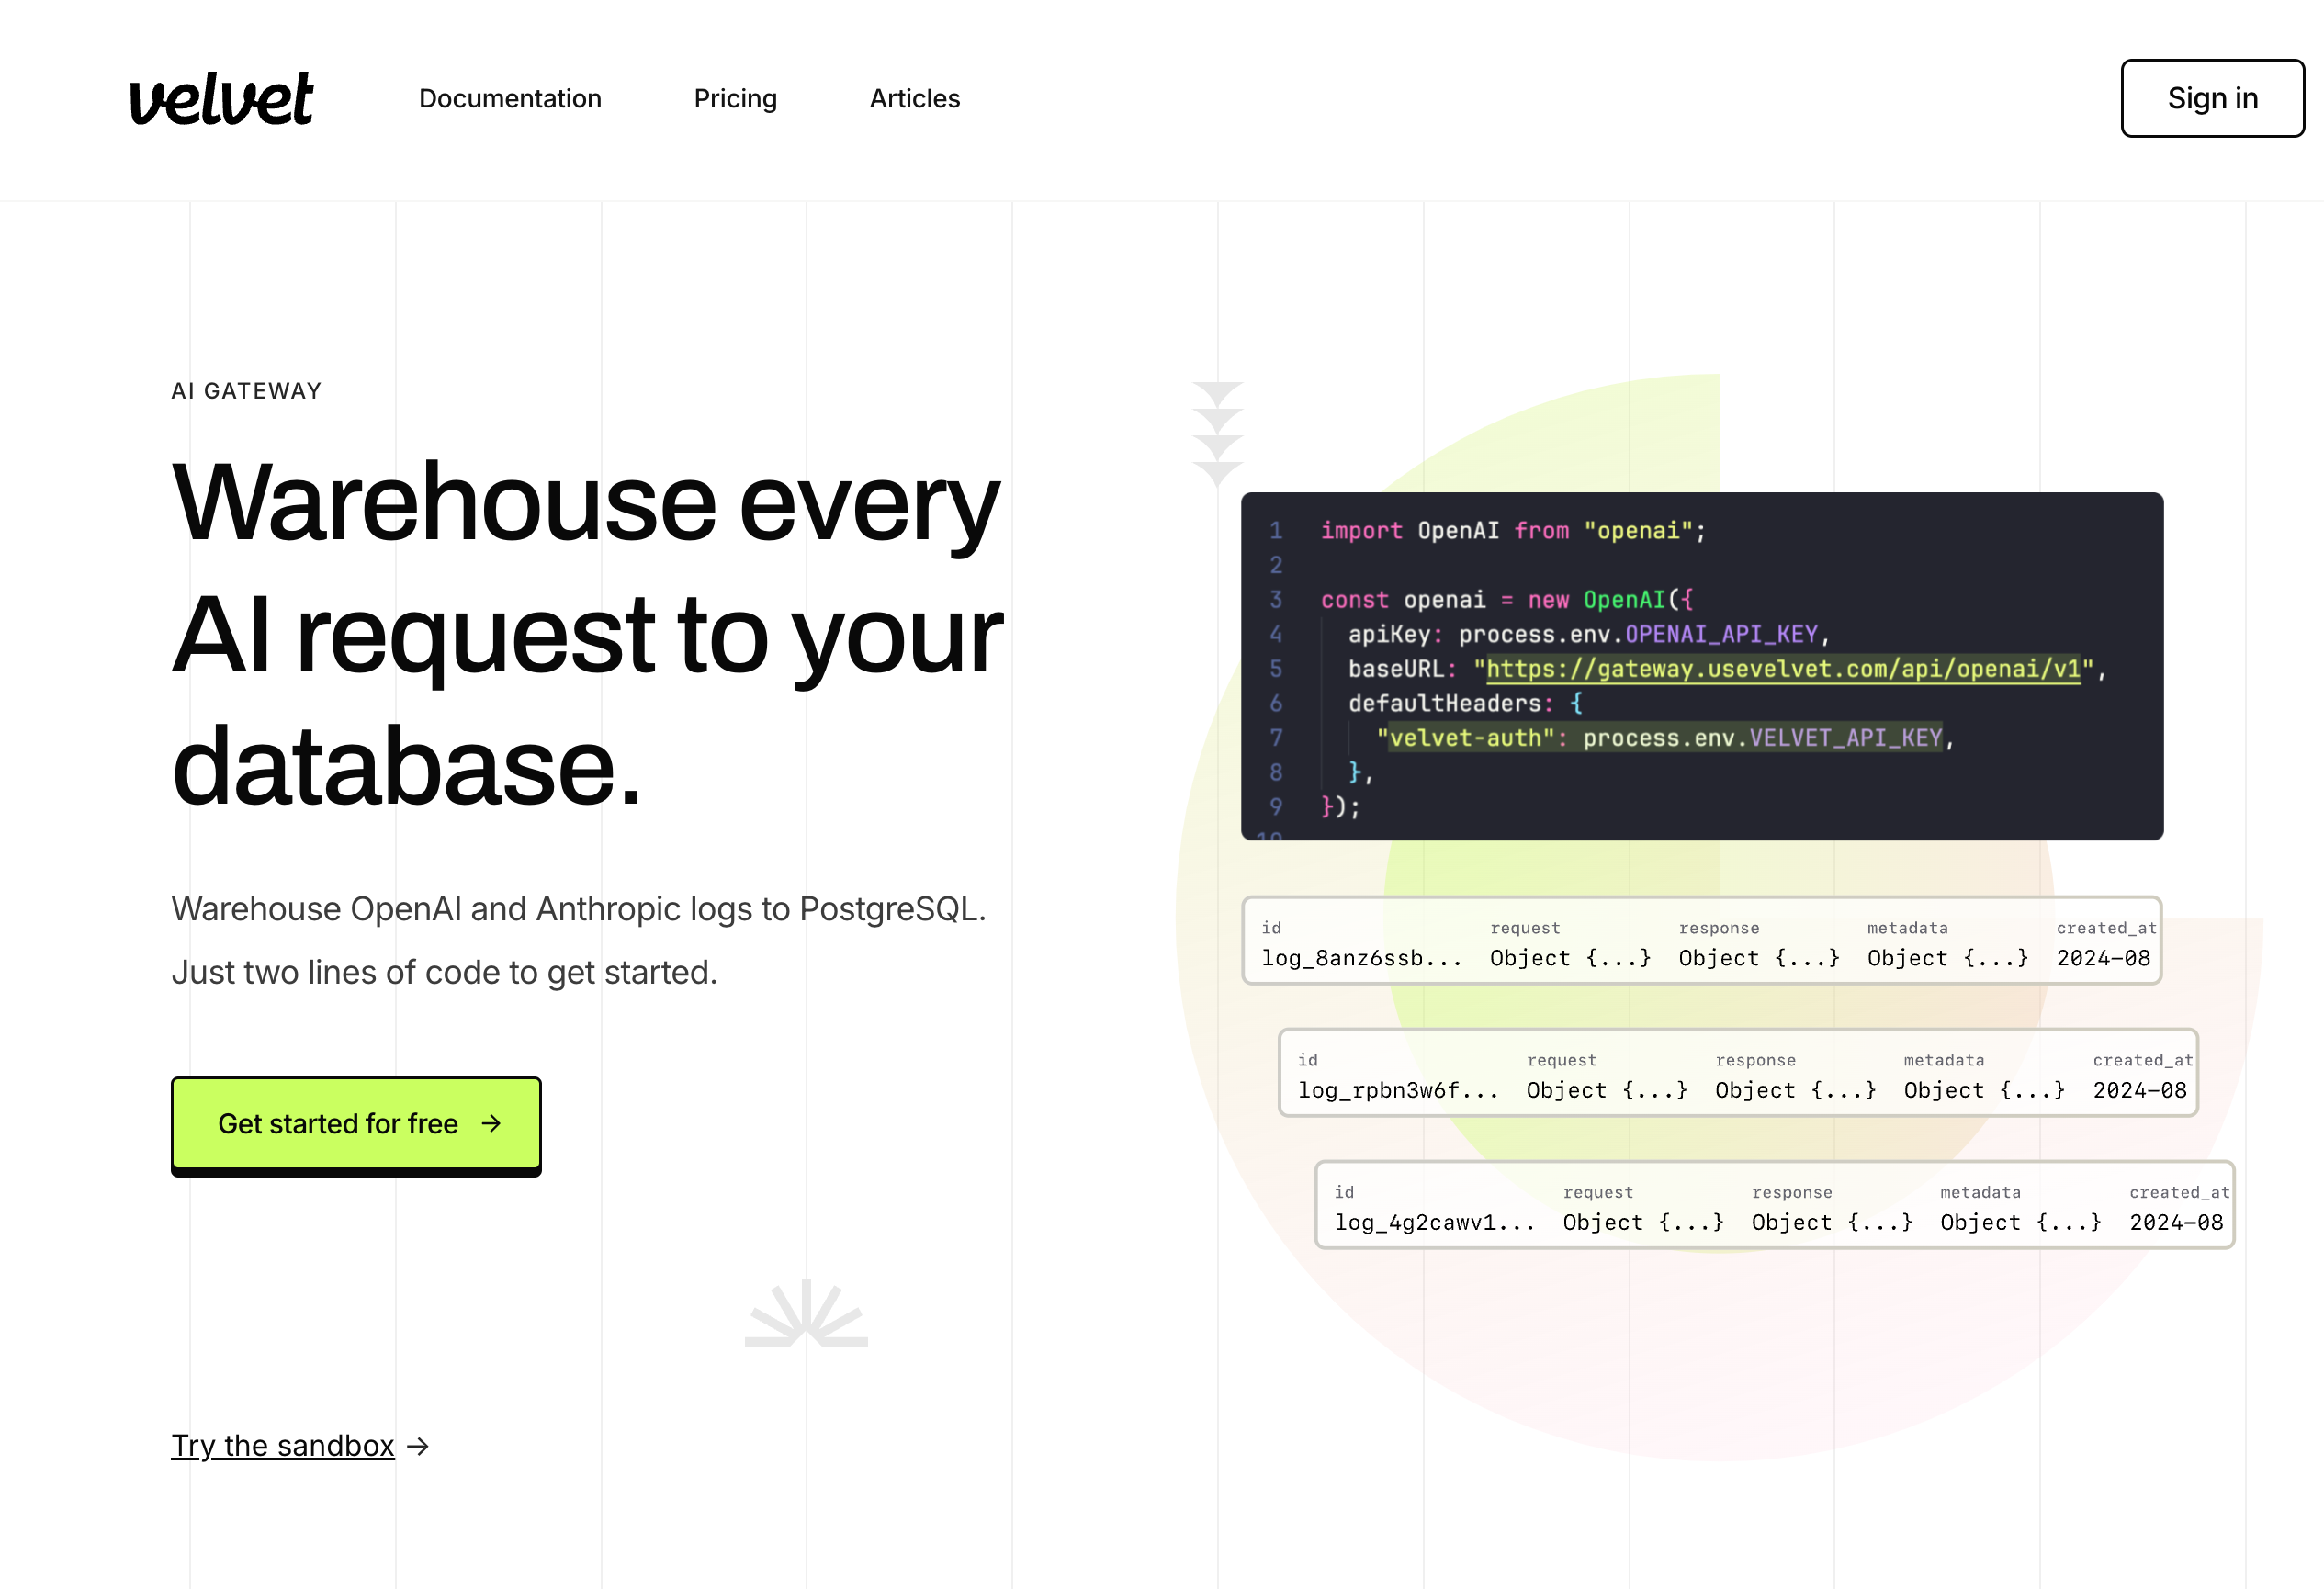Viewport: 2324px width, 1589px height.
Task: Click the gateway.usevelvet.com URL in code
Action: [x=1783, y=668]
